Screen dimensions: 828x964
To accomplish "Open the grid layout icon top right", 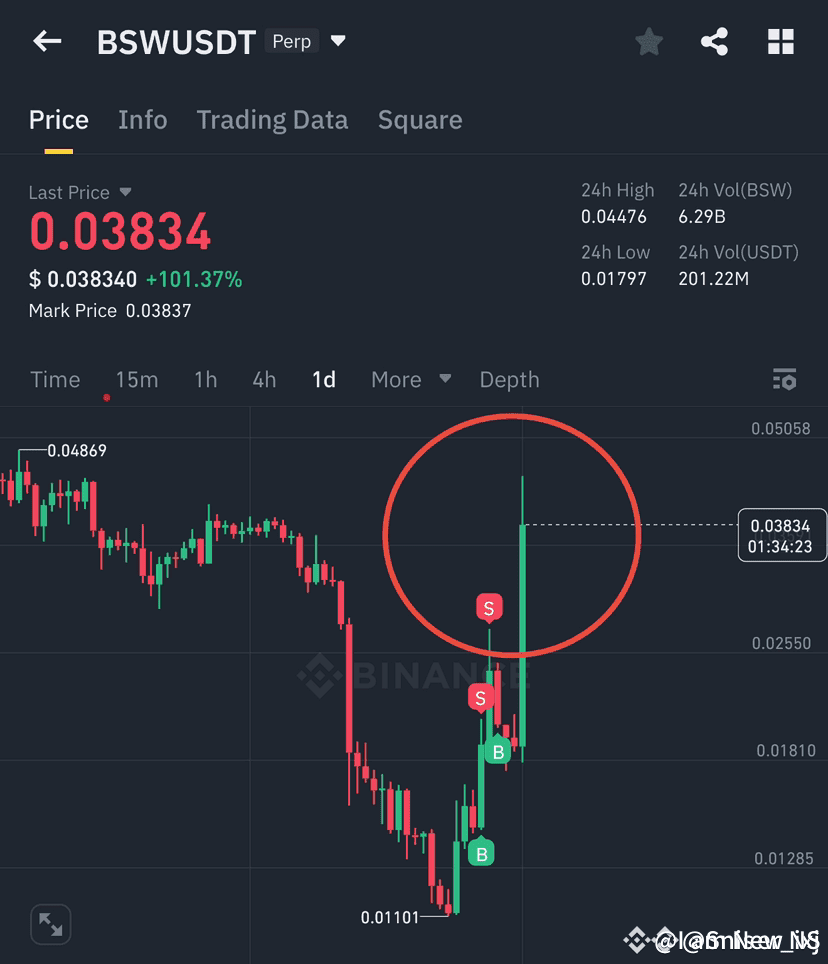I will pyautogui.click(x=780, y=41).
